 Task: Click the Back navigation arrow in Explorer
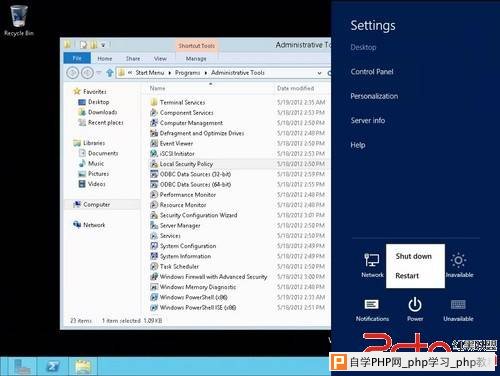click(72, 73)
